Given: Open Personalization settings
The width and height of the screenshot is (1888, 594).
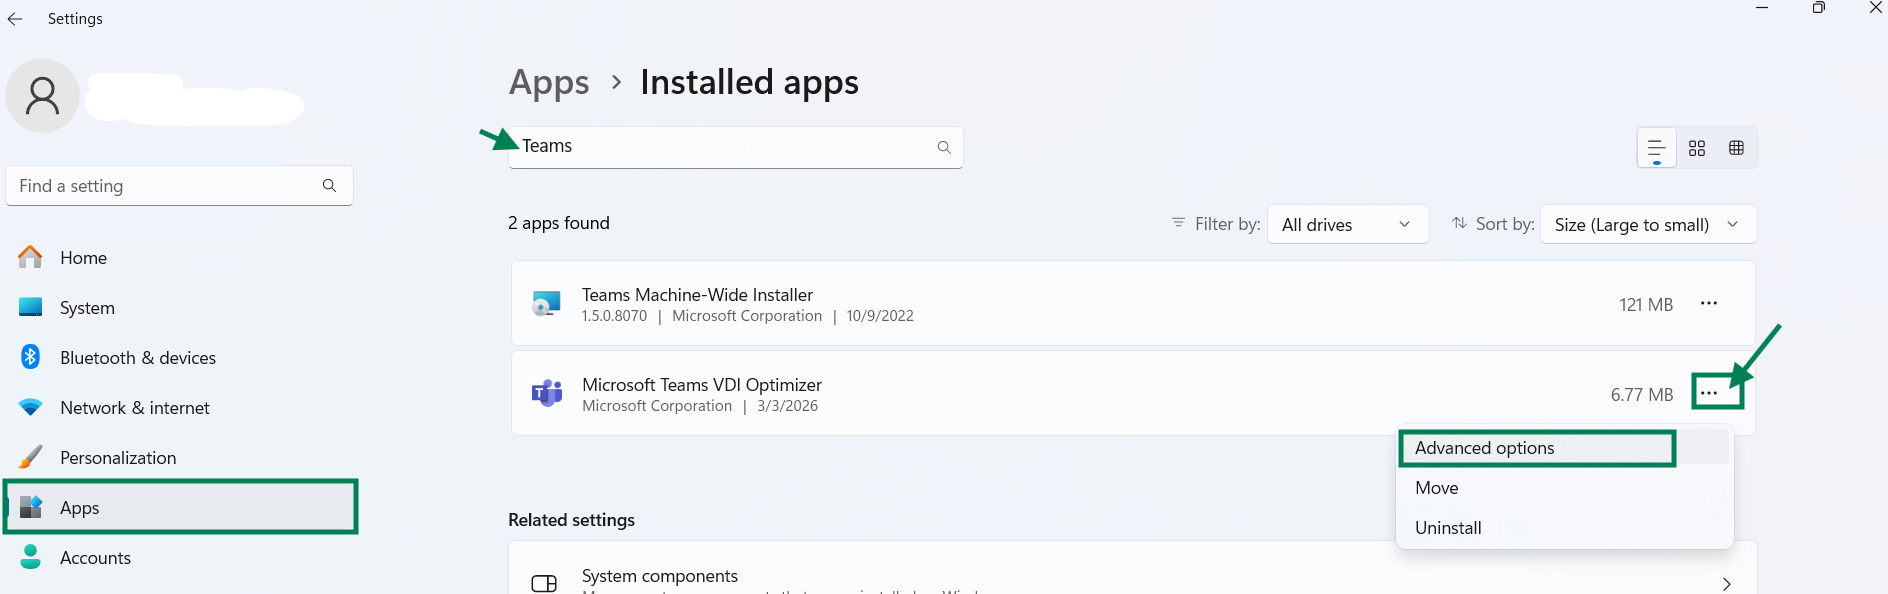Looking at the screenshot, I should coord(180,458).
